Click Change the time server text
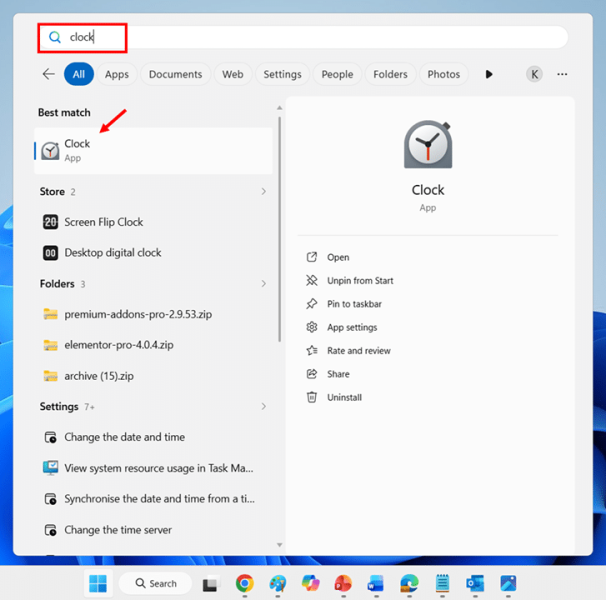This screenshot has height=600, width=606. (x=118, y=530)
